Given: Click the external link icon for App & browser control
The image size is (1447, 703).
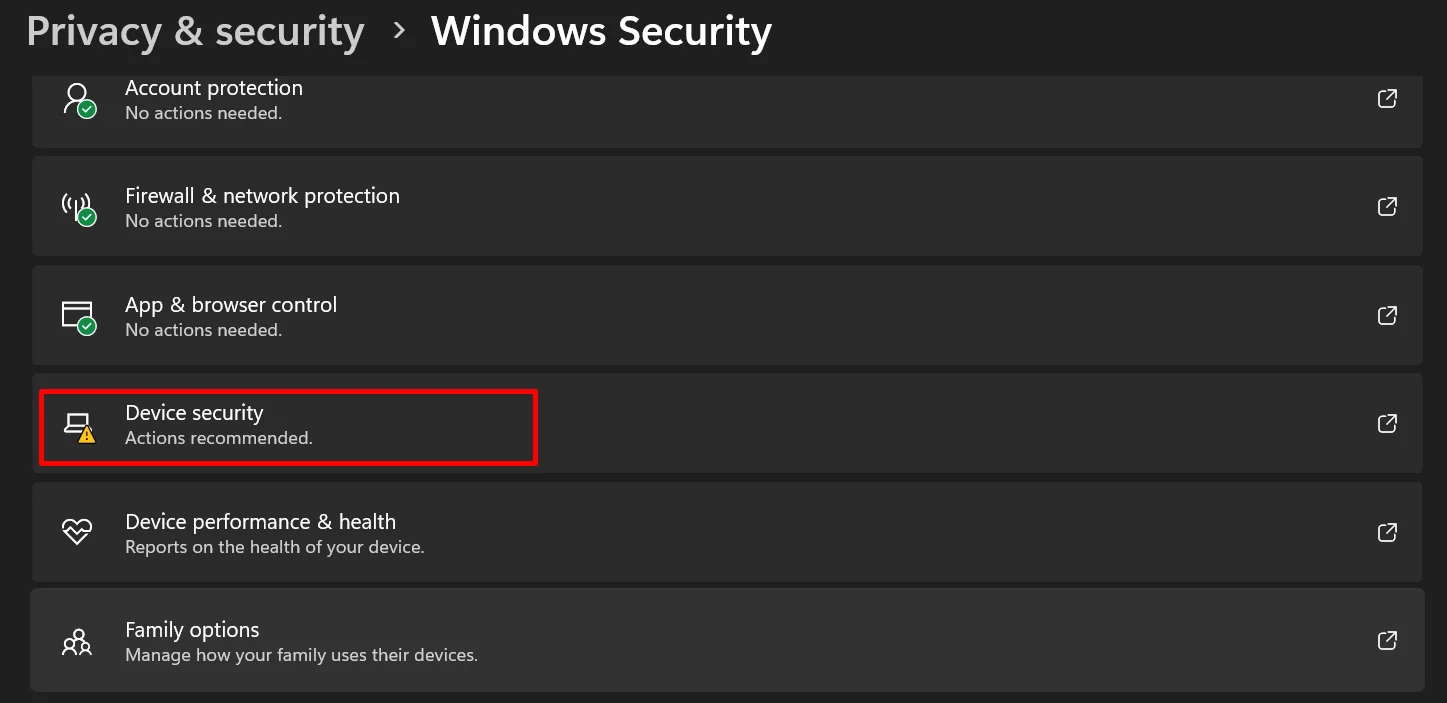Looking at the screenshot, I should [x=1387, y=315].
